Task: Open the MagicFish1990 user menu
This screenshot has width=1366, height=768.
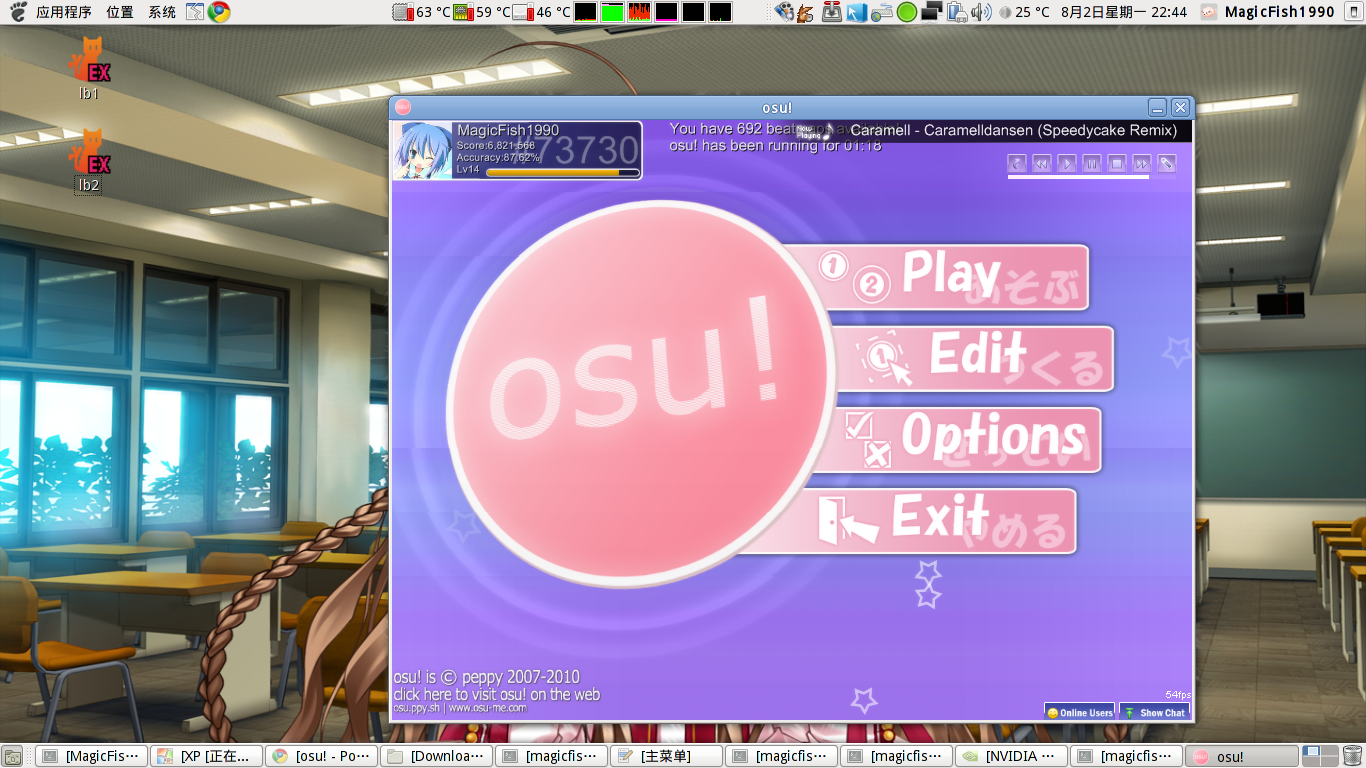Action: click(1268, 12)
